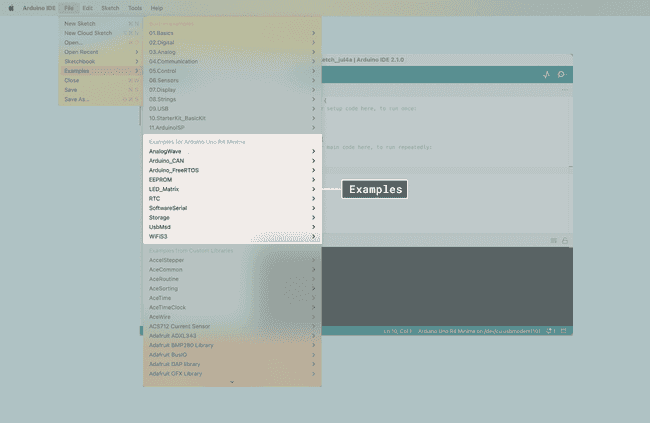Viewport: 650px width, 423px height.
Task: Click the scroll-down arrow at menu bottom
Action: pyautogui.click(x=231, y=382)
